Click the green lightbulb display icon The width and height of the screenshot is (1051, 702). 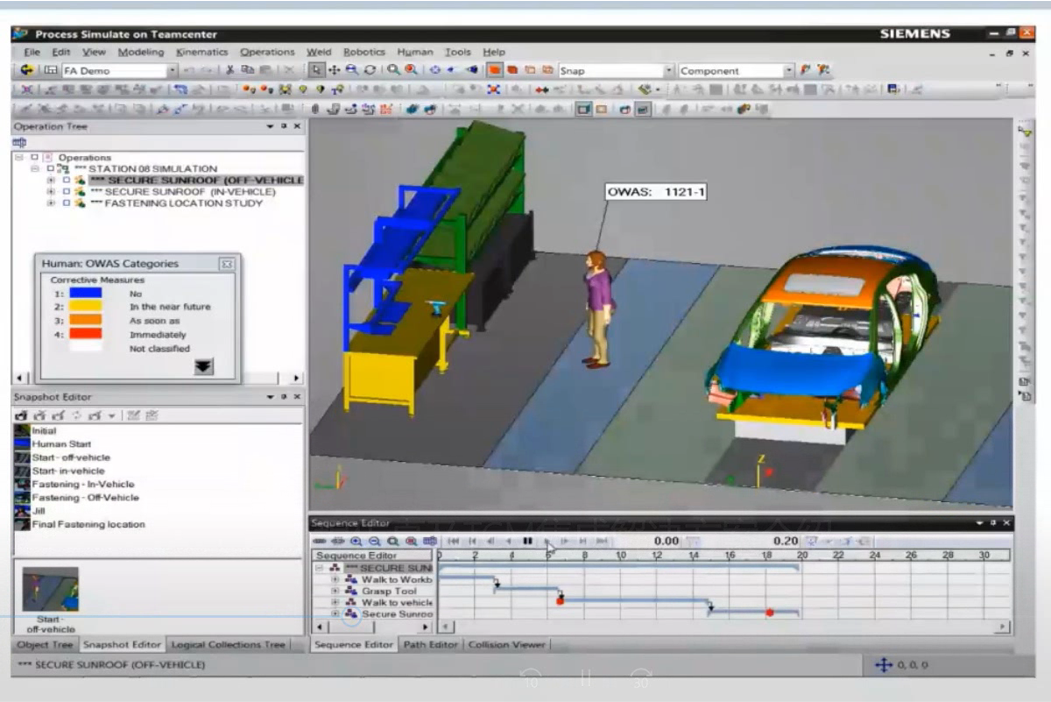303,89
